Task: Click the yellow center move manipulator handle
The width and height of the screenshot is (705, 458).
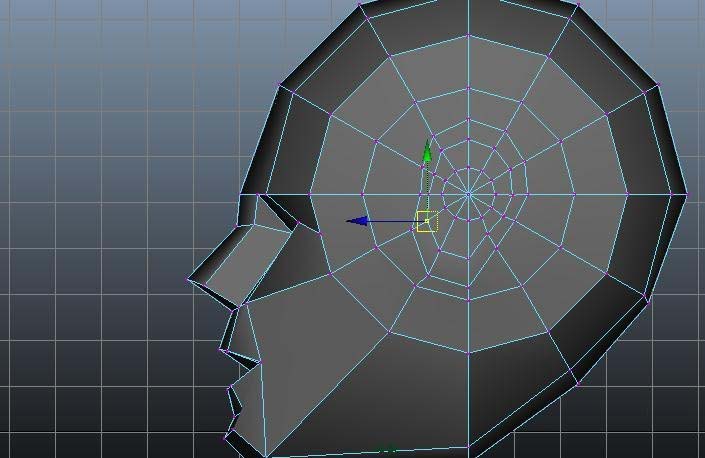Action: pos(427,222)
